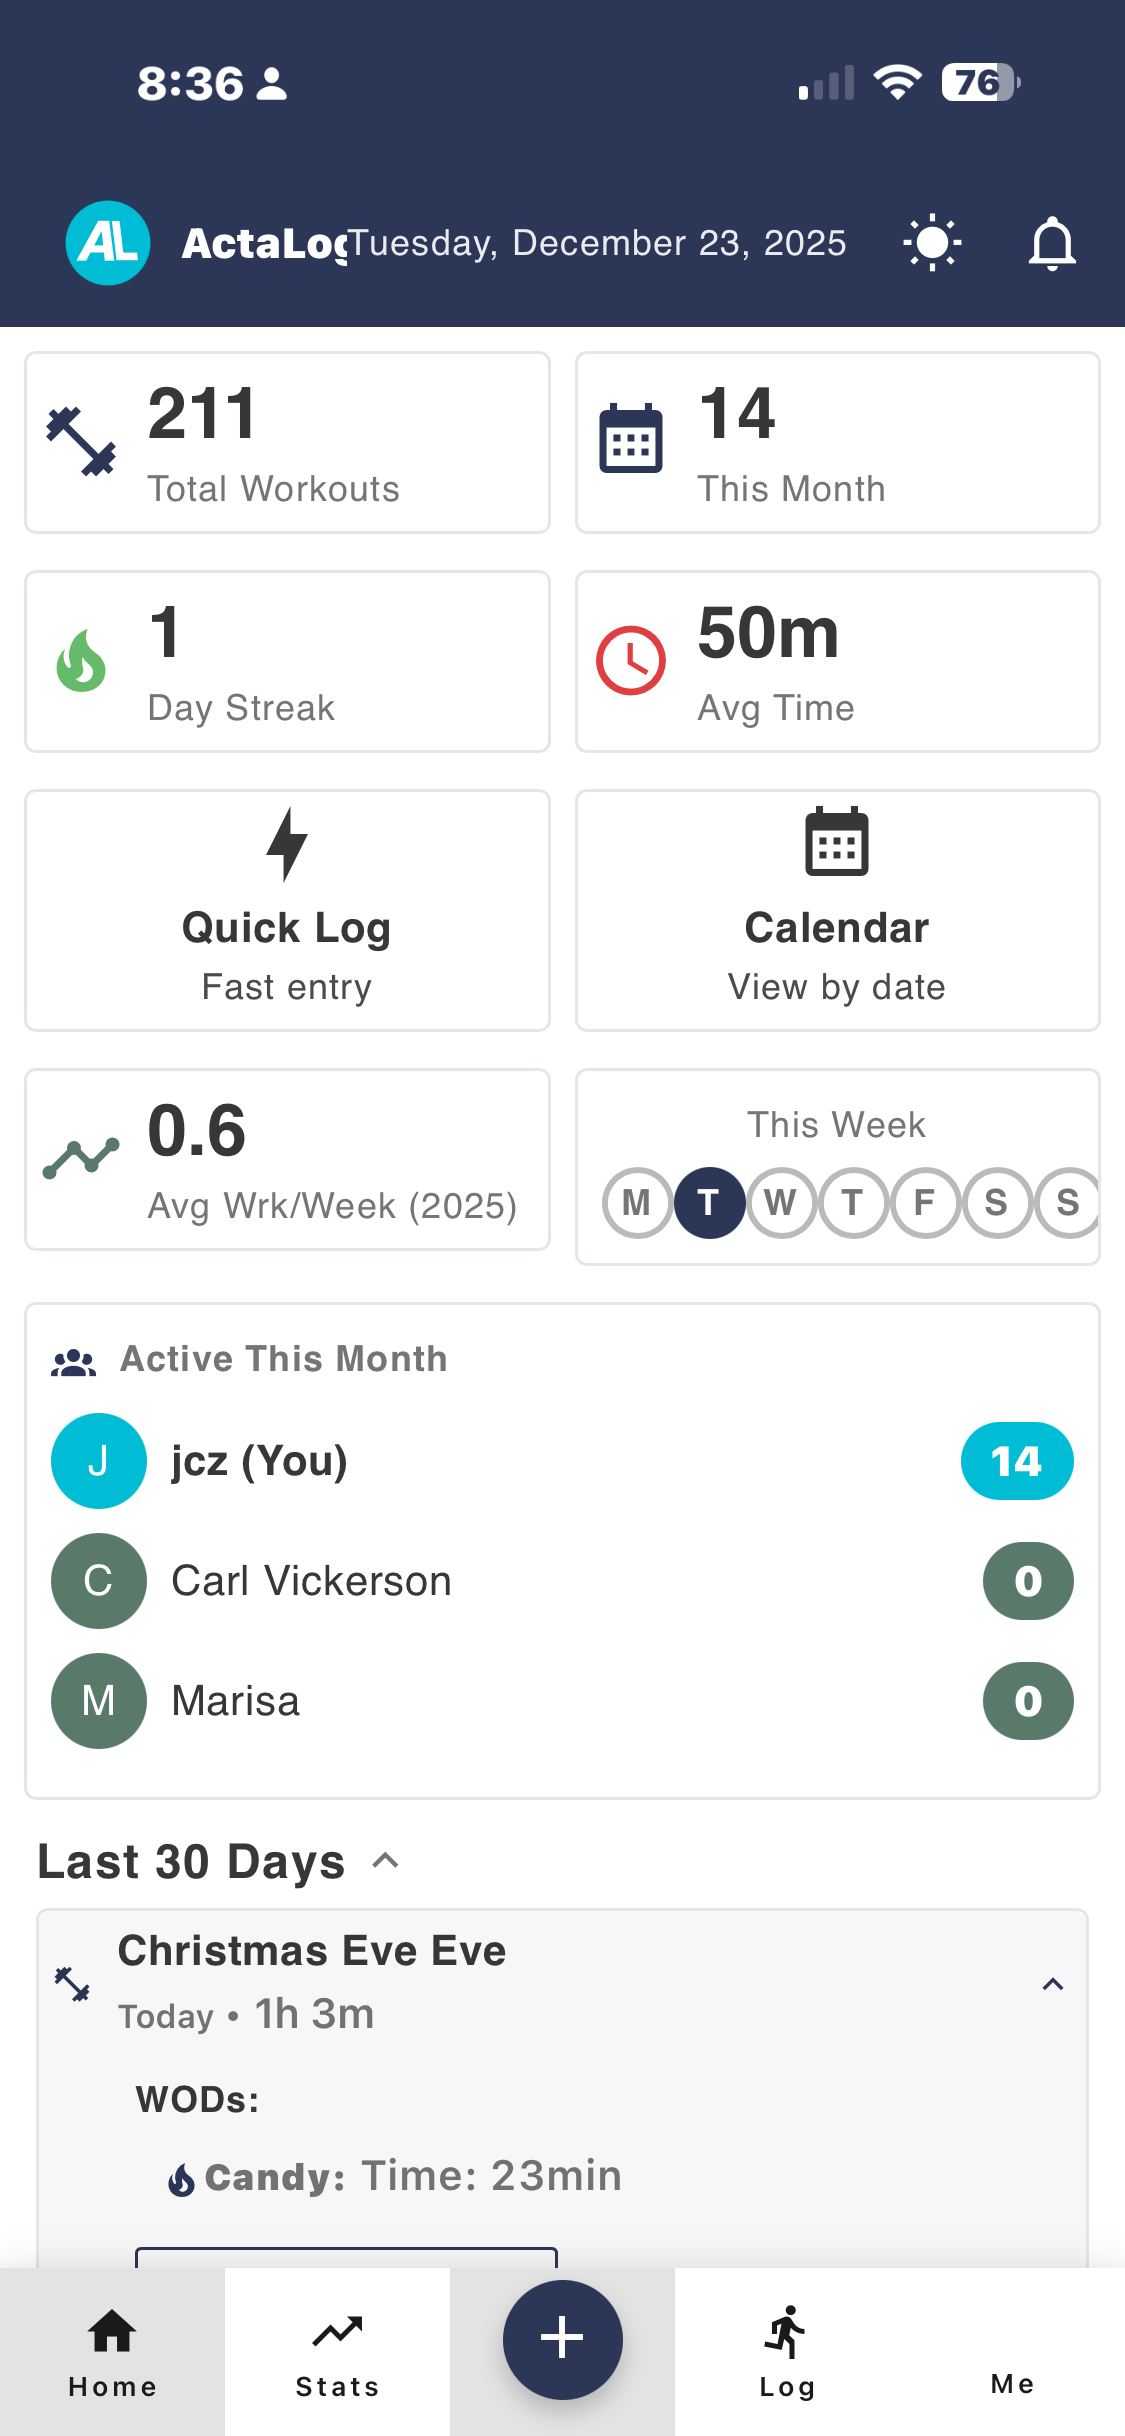Tap the Total Workouts dumbbell icon
Screen dimensions: 1125x2436
pos(81,441)
